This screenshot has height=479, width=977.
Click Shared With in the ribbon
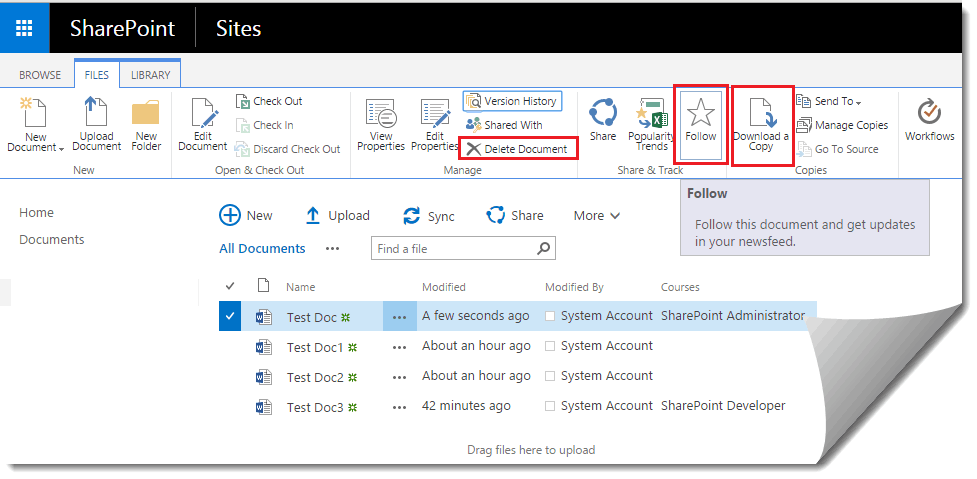505,125
